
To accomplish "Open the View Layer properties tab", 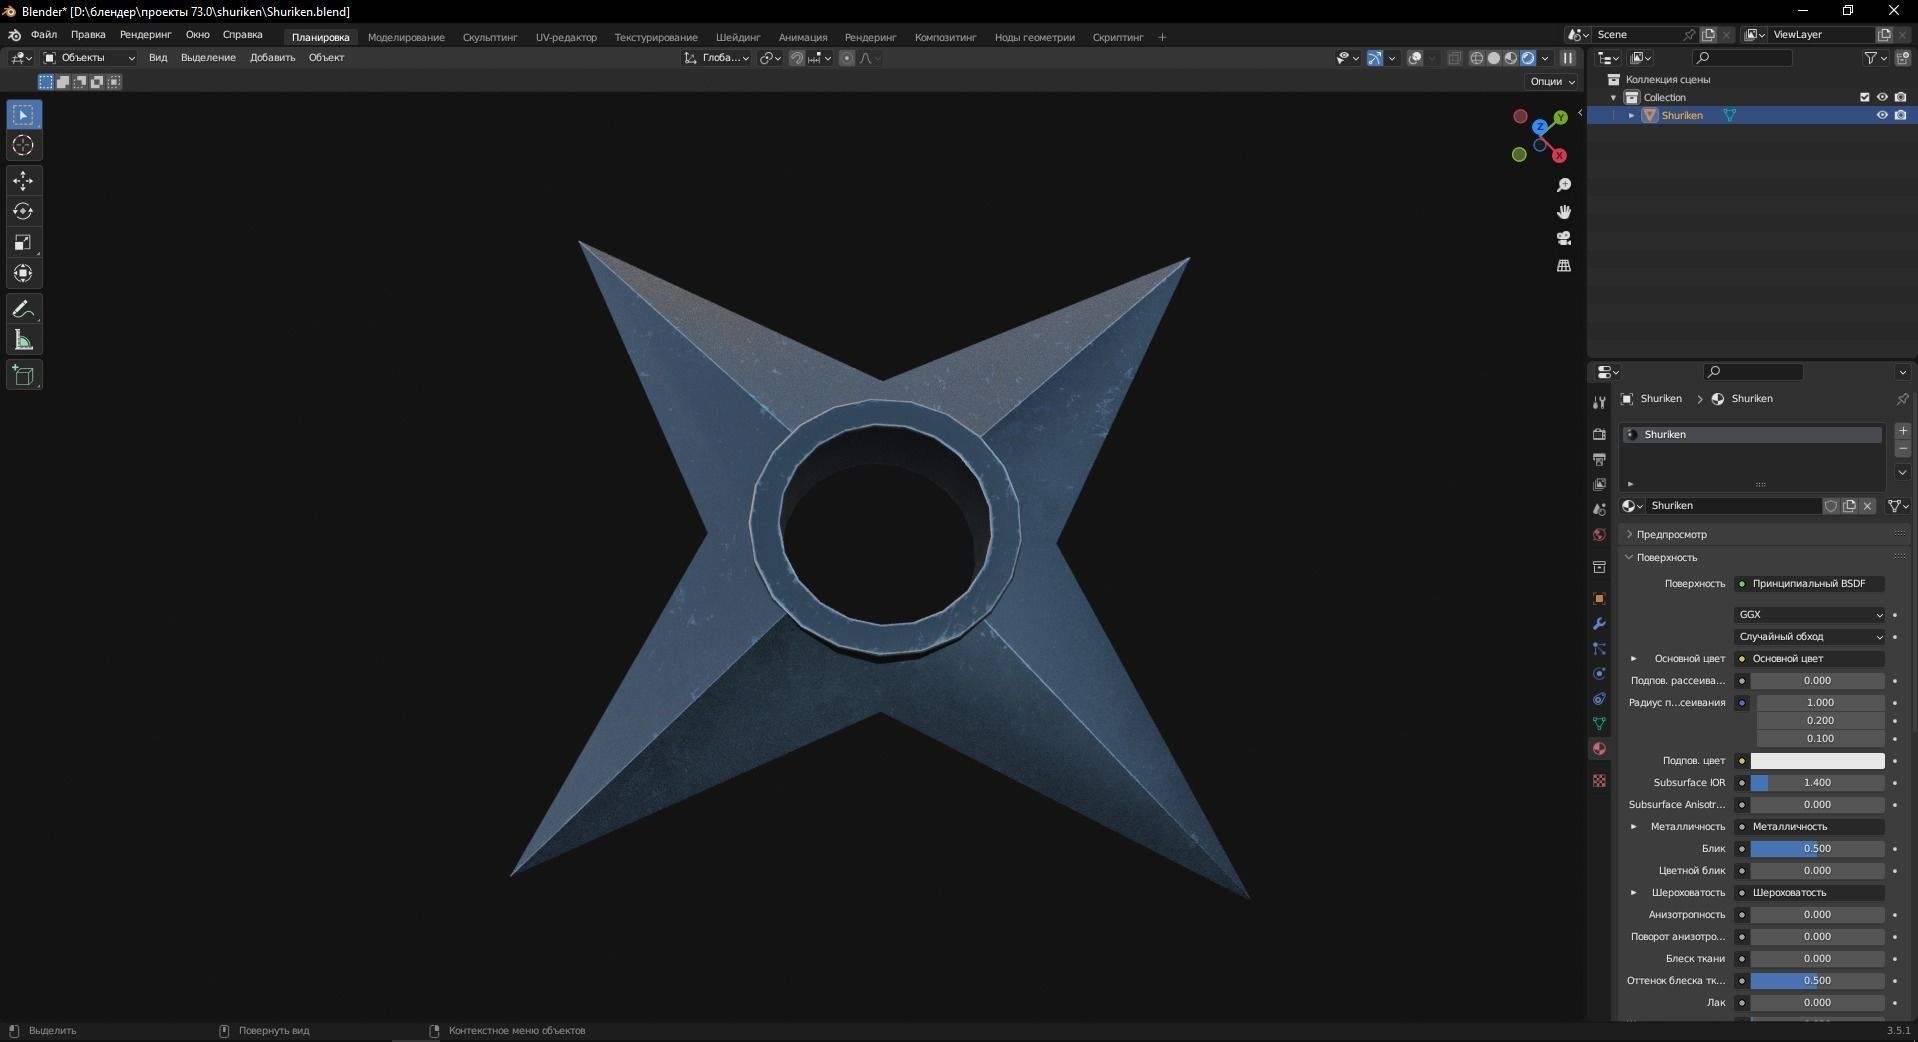I will [x=1599, y=484].
